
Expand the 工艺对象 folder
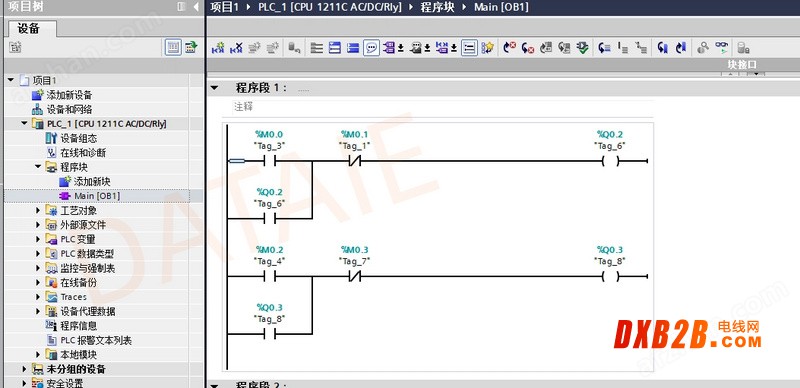coord(38,210)
